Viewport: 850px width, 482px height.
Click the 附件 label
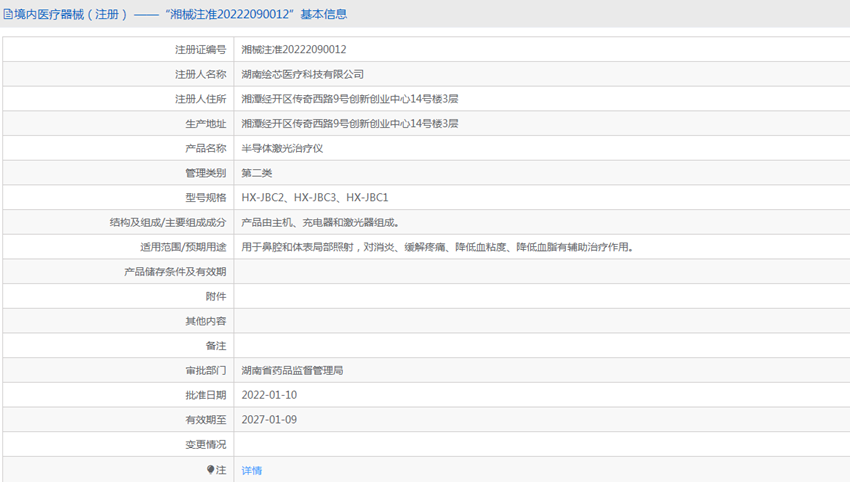(x=216, y=297)
